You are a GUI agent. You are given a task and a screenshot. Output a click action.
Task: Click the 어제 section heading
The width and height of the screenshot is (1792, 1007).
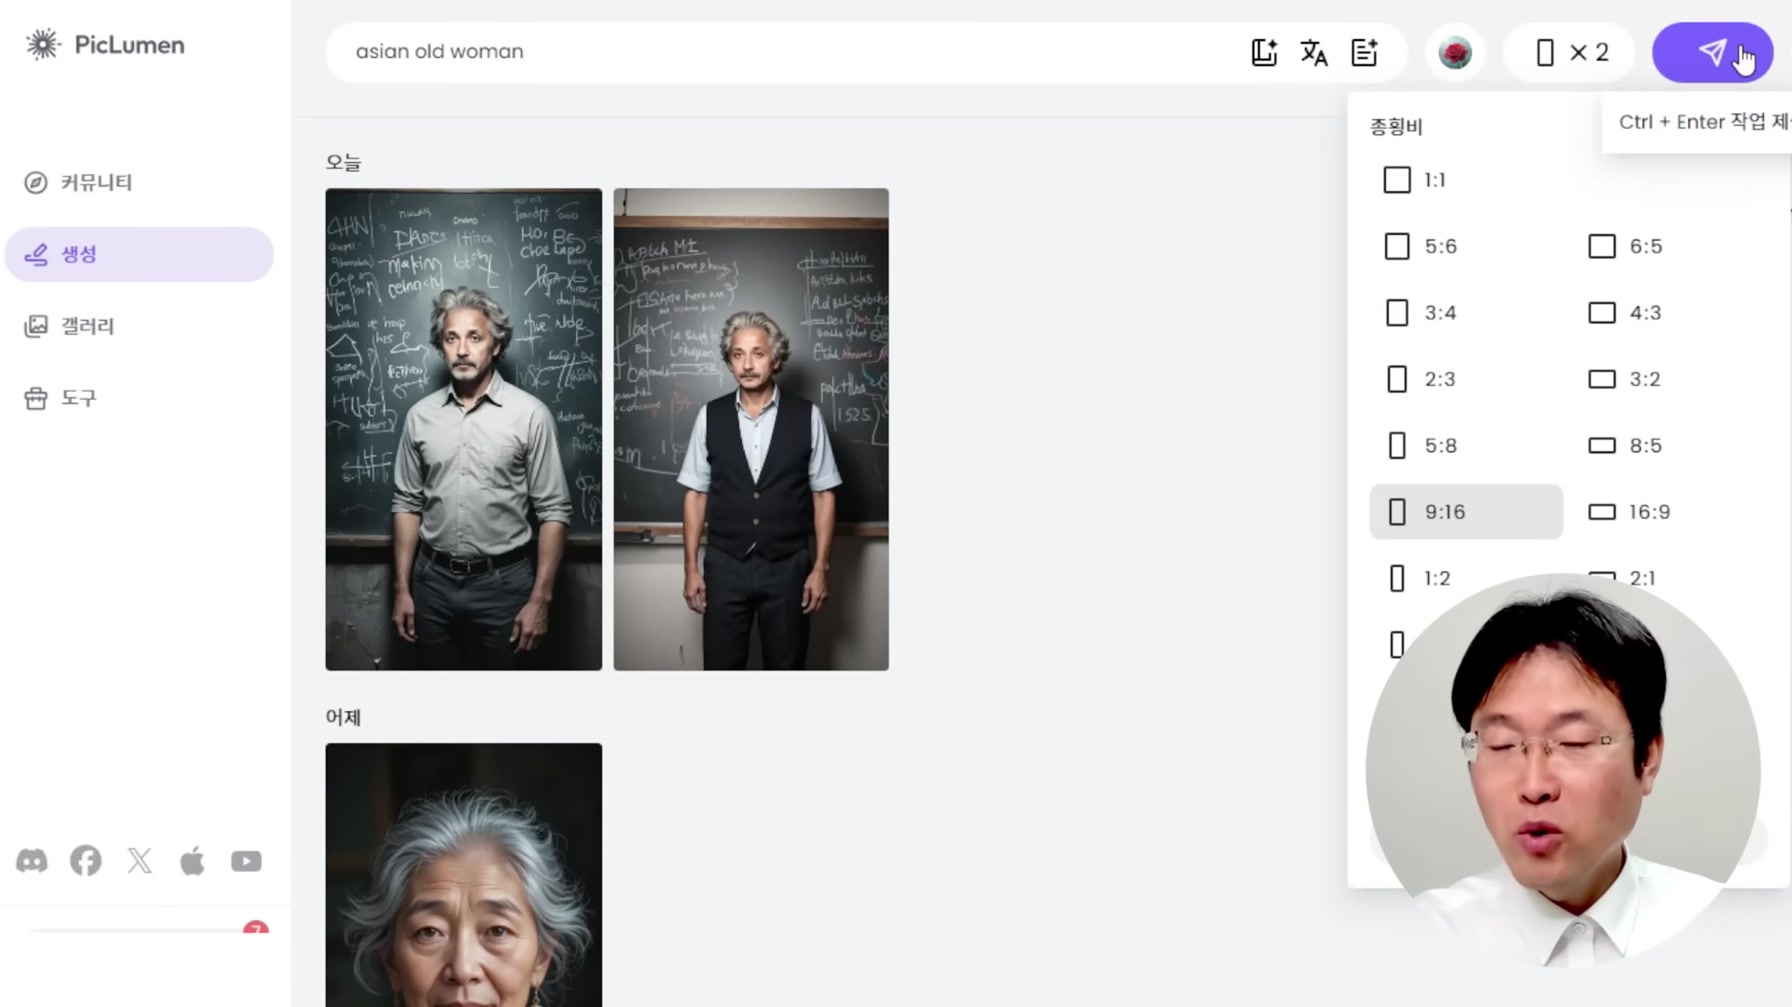[343, 717]
